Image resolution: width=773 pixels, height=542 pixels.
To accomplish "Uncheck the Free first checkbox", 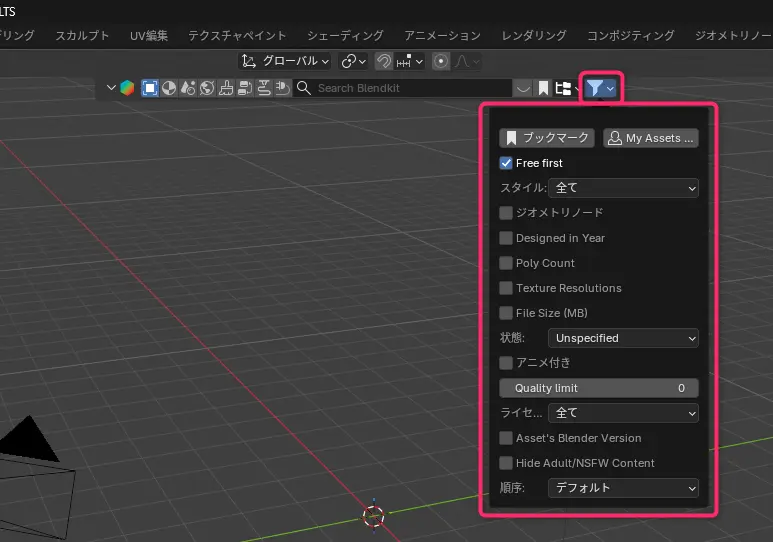I will pyautogui.click(x=506, y=163).
